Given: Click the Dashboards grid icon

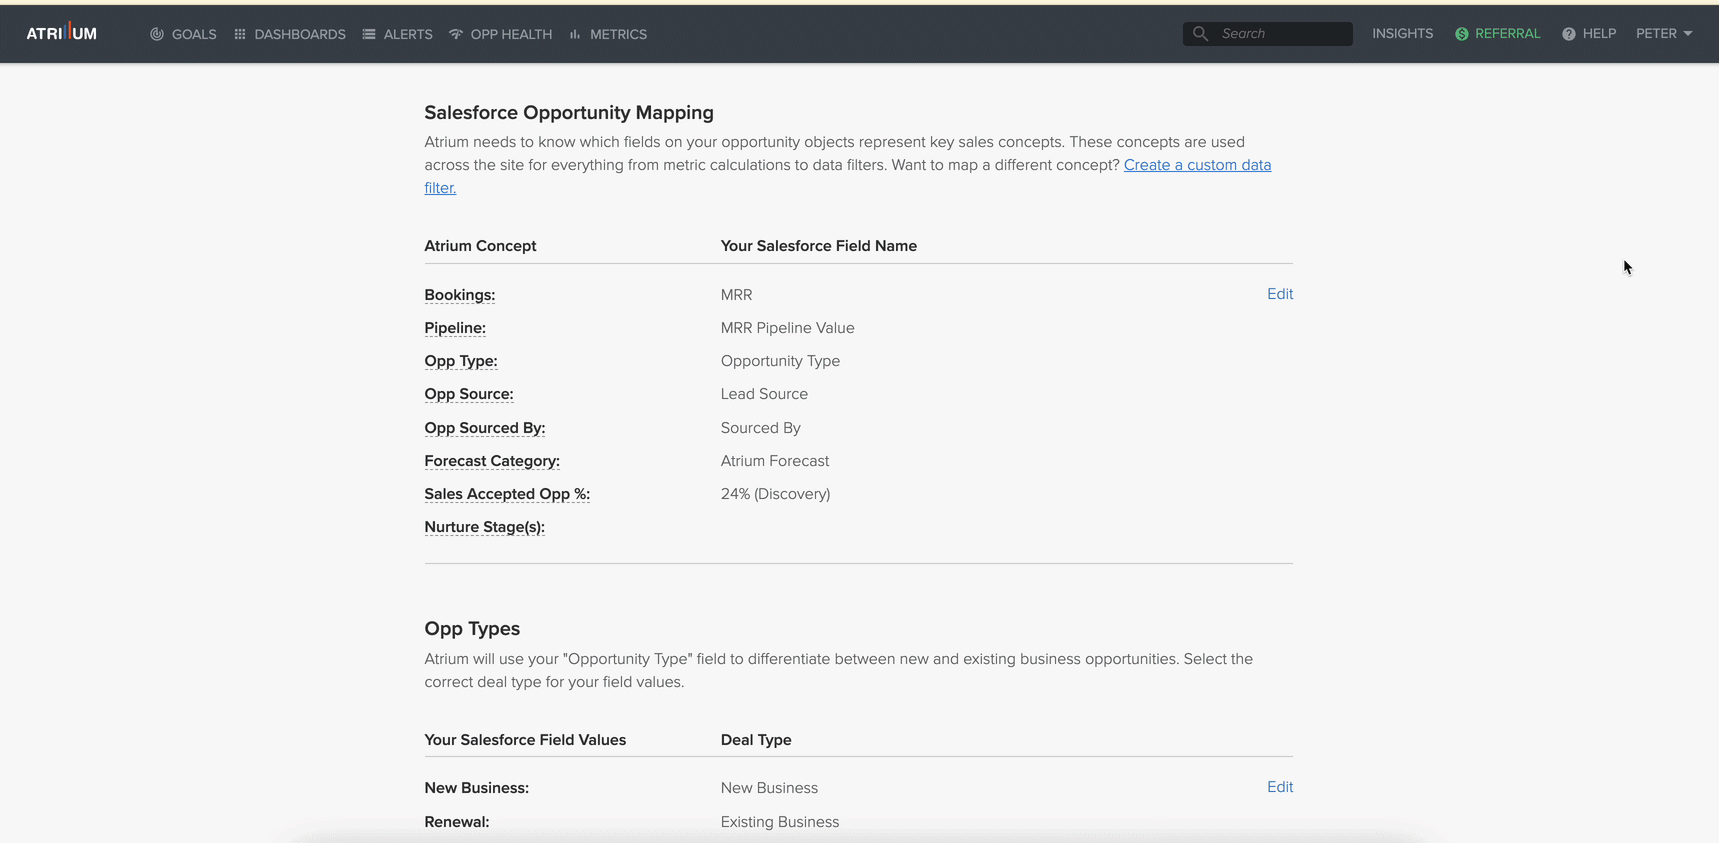Looking at the screenshot, I should 240,34.
